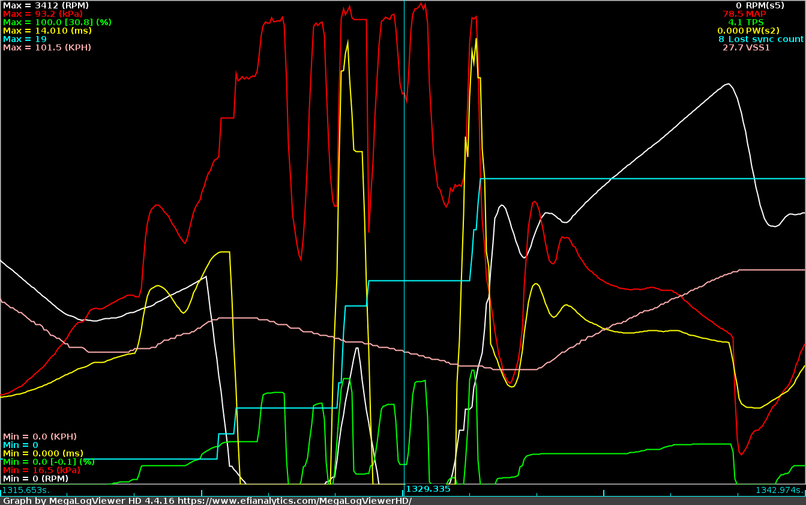Click the Max = 100.0 [30.8] (%) readout
The height and width of the screenshot is (505, 806).
[x=56, y=22]
